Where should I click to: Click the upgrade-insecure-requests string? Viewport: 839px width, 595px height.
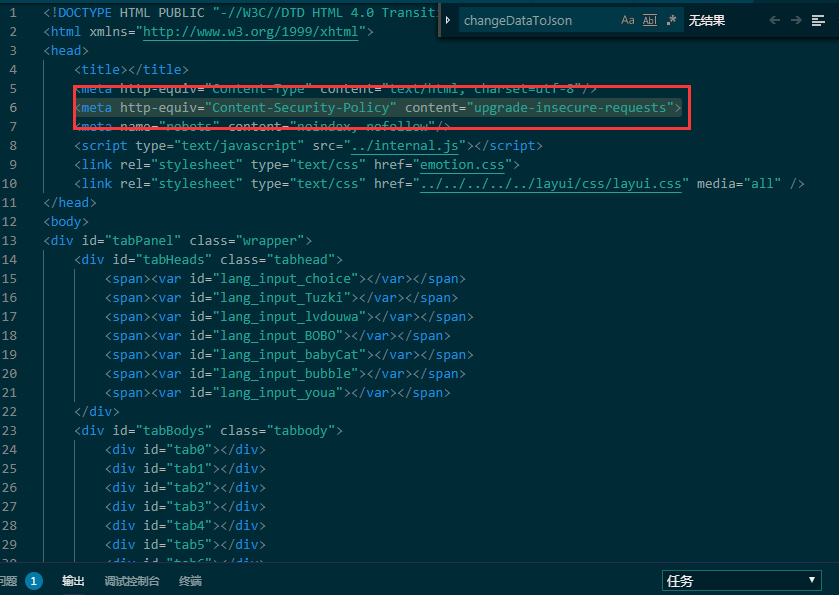(x=570, y=108)
